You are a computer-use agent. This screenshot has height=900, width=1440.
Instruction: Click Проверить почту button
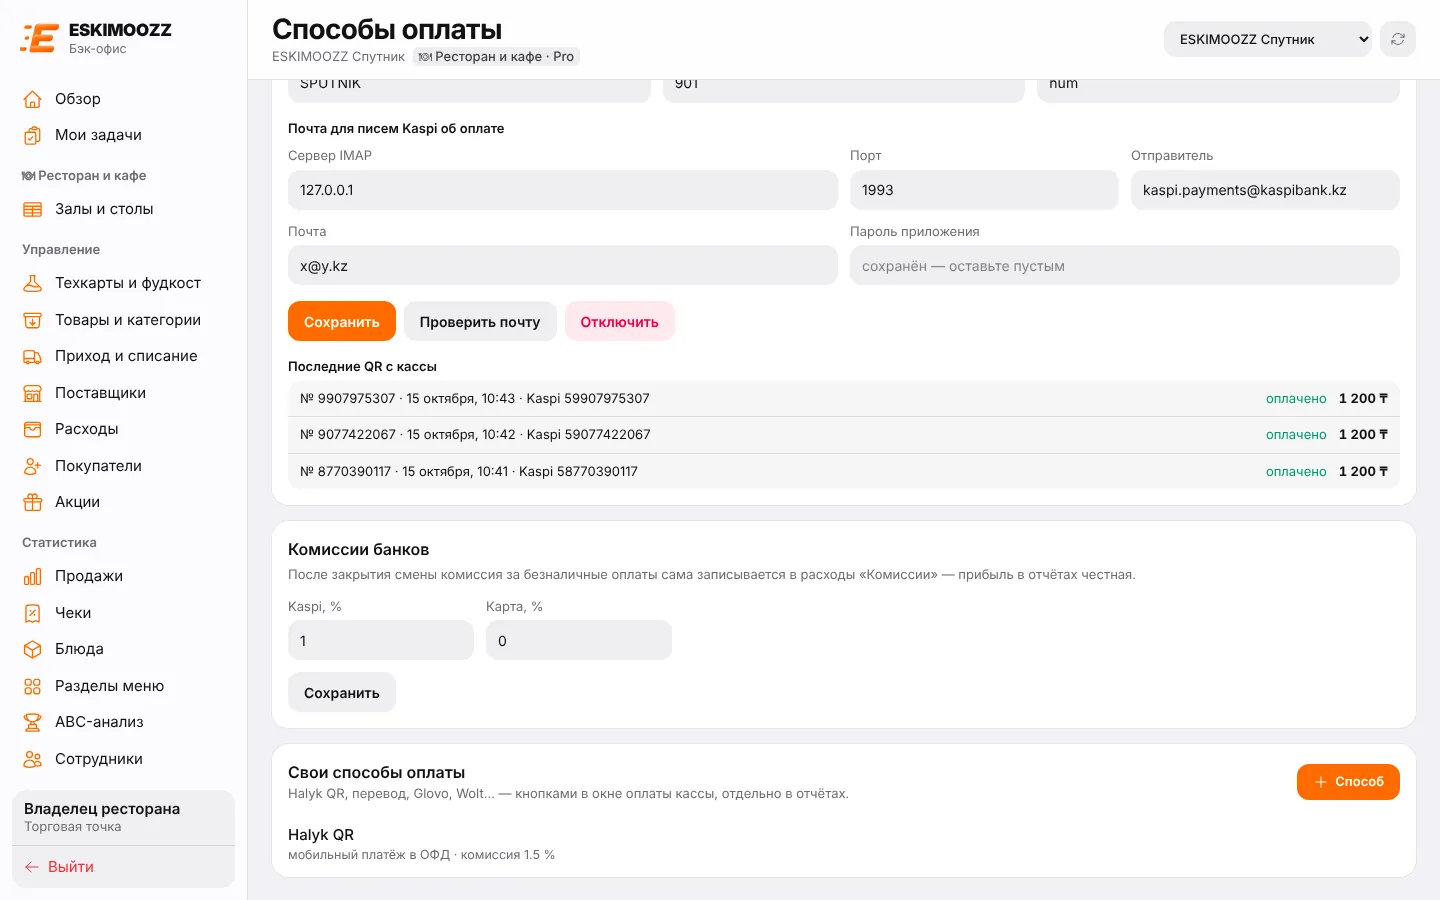point(480,321)
